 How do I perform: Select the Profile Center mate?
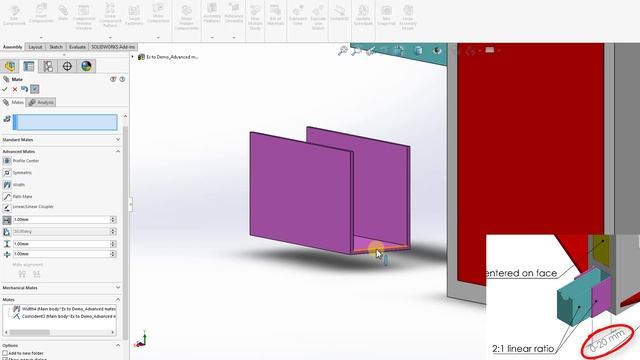pyautogui.click(x=21, y=161)
